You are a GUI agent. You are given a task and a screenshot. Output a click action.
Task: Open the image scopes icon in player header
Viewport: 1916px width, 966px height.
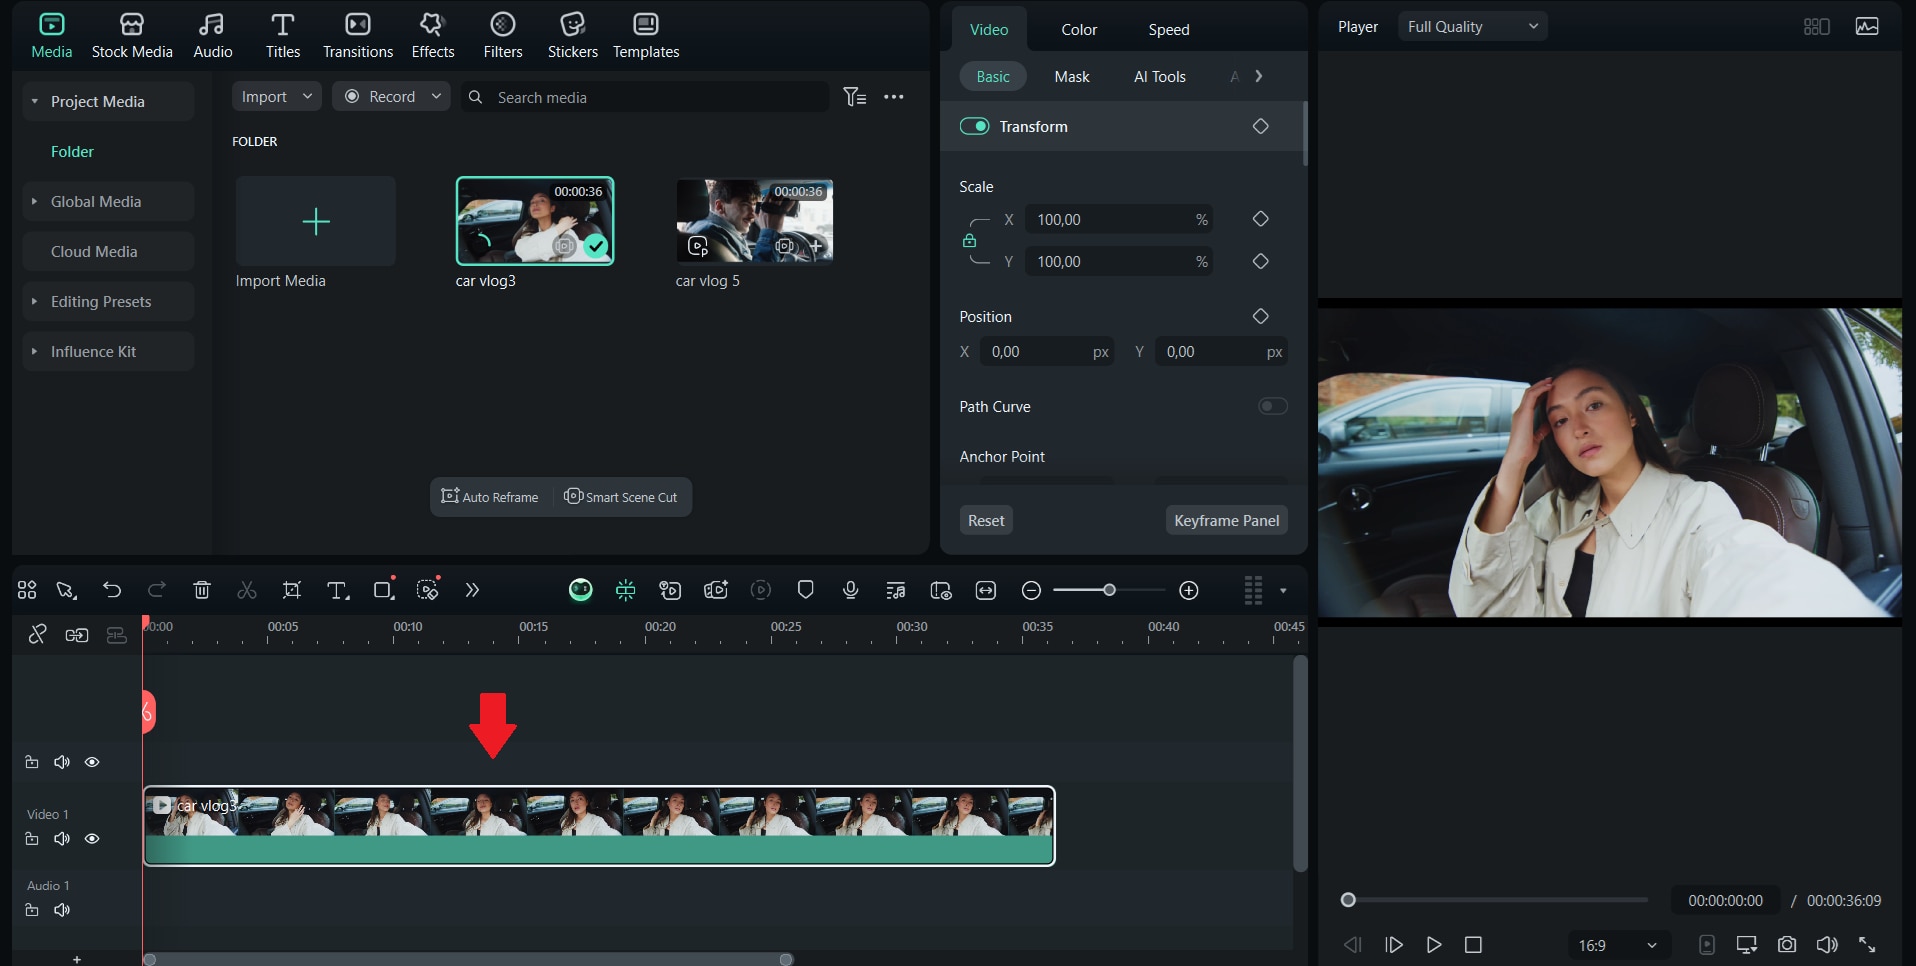click(1867, 27)
